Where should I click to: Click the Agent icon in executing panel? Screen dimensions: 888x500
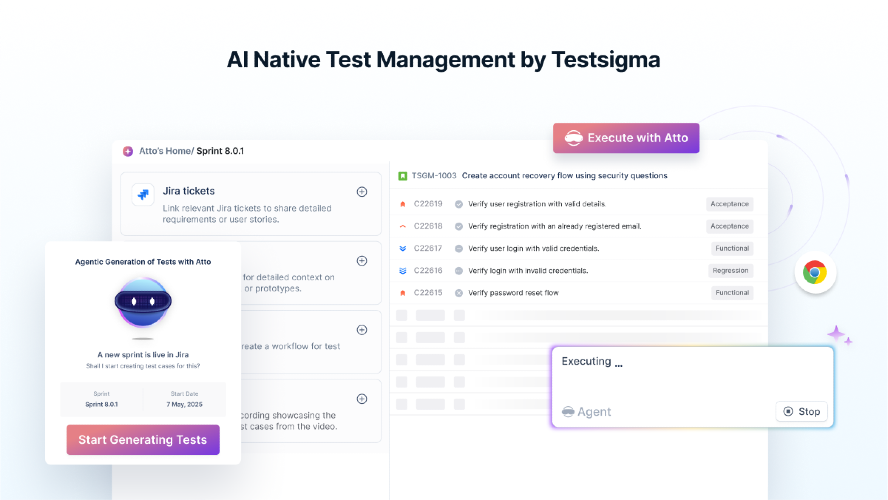coord(568,412)
